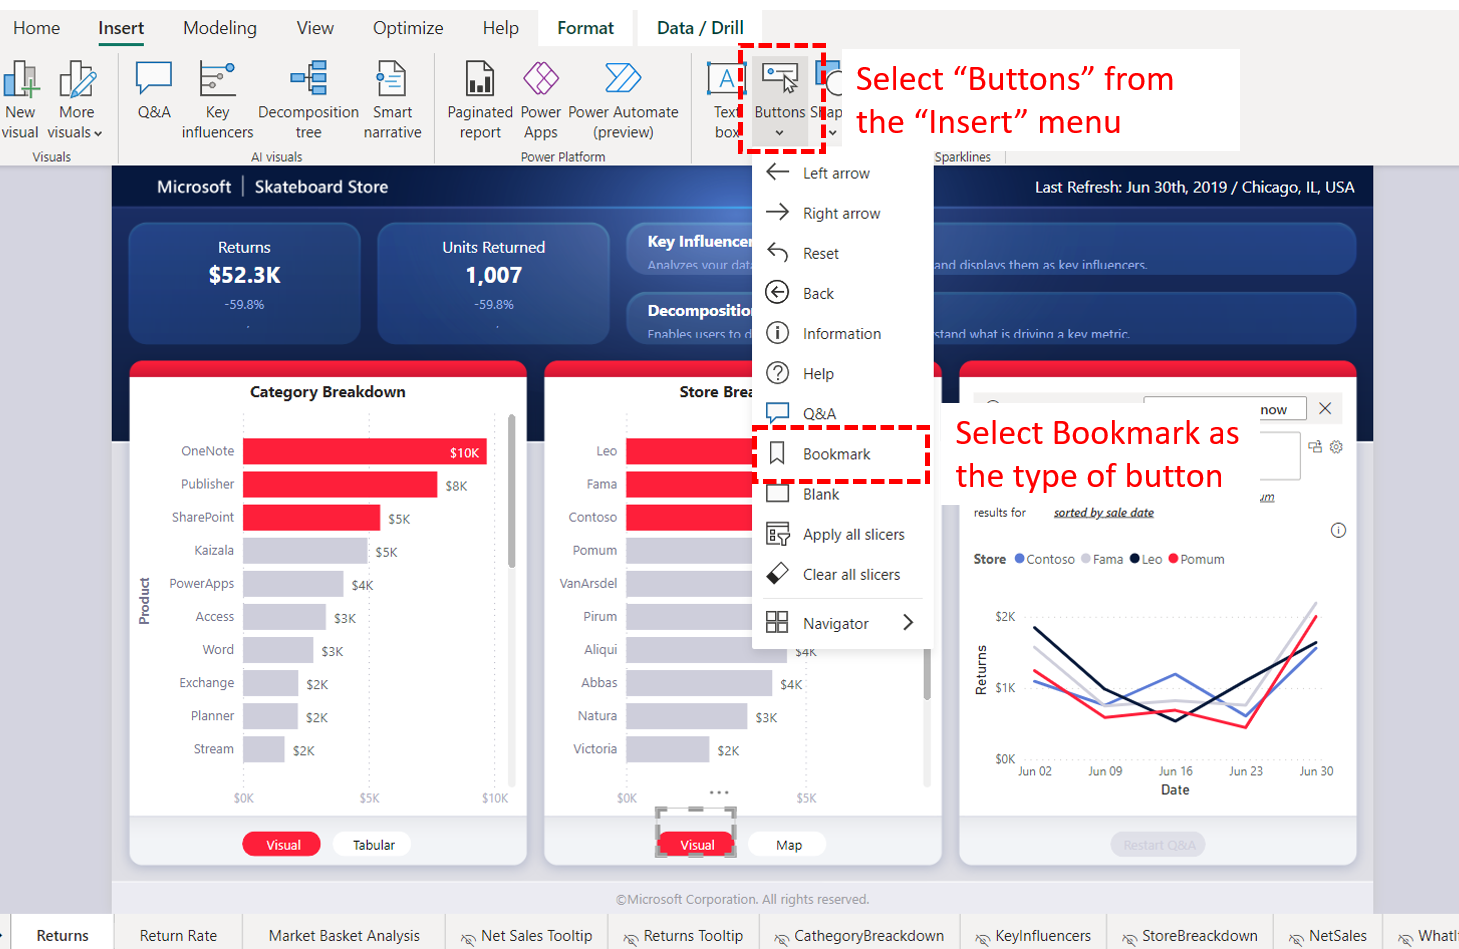The image size is (1459, 949).
Task: Open the Data / Drill tab
Action: point(700,28)
